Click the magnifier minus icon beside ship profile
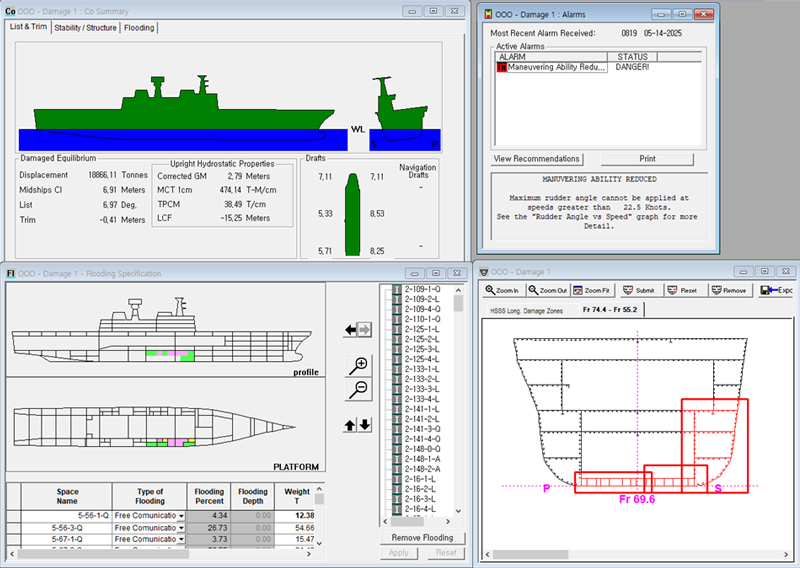800x568 pixels. (x=357, y=388)
